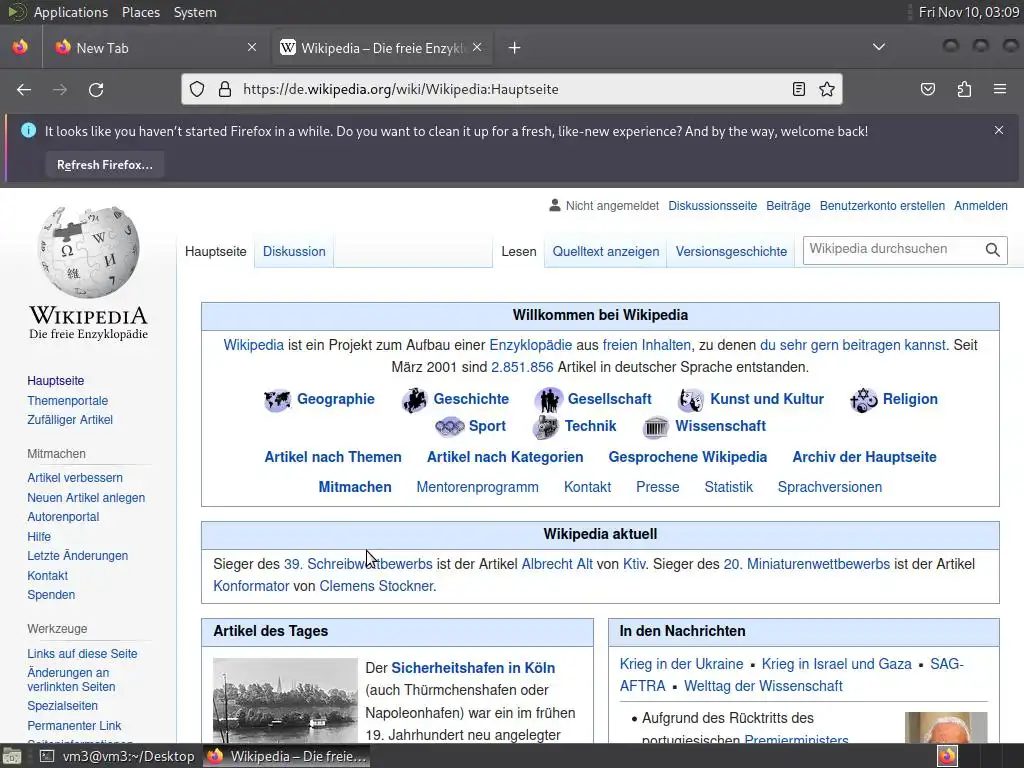
Task: Reload the page with the refresh icon
Action: (96, 89)
